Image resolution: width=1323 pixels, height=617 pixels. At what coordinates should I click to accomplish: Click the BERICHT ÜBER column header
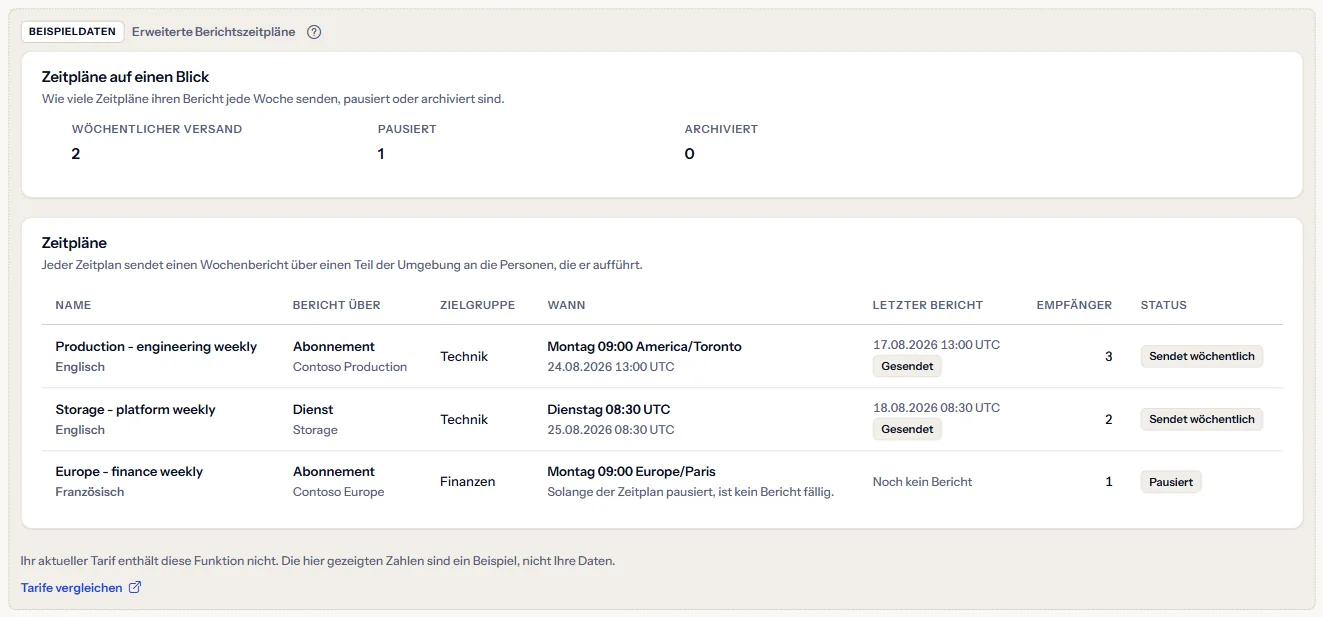coord(336,305)
